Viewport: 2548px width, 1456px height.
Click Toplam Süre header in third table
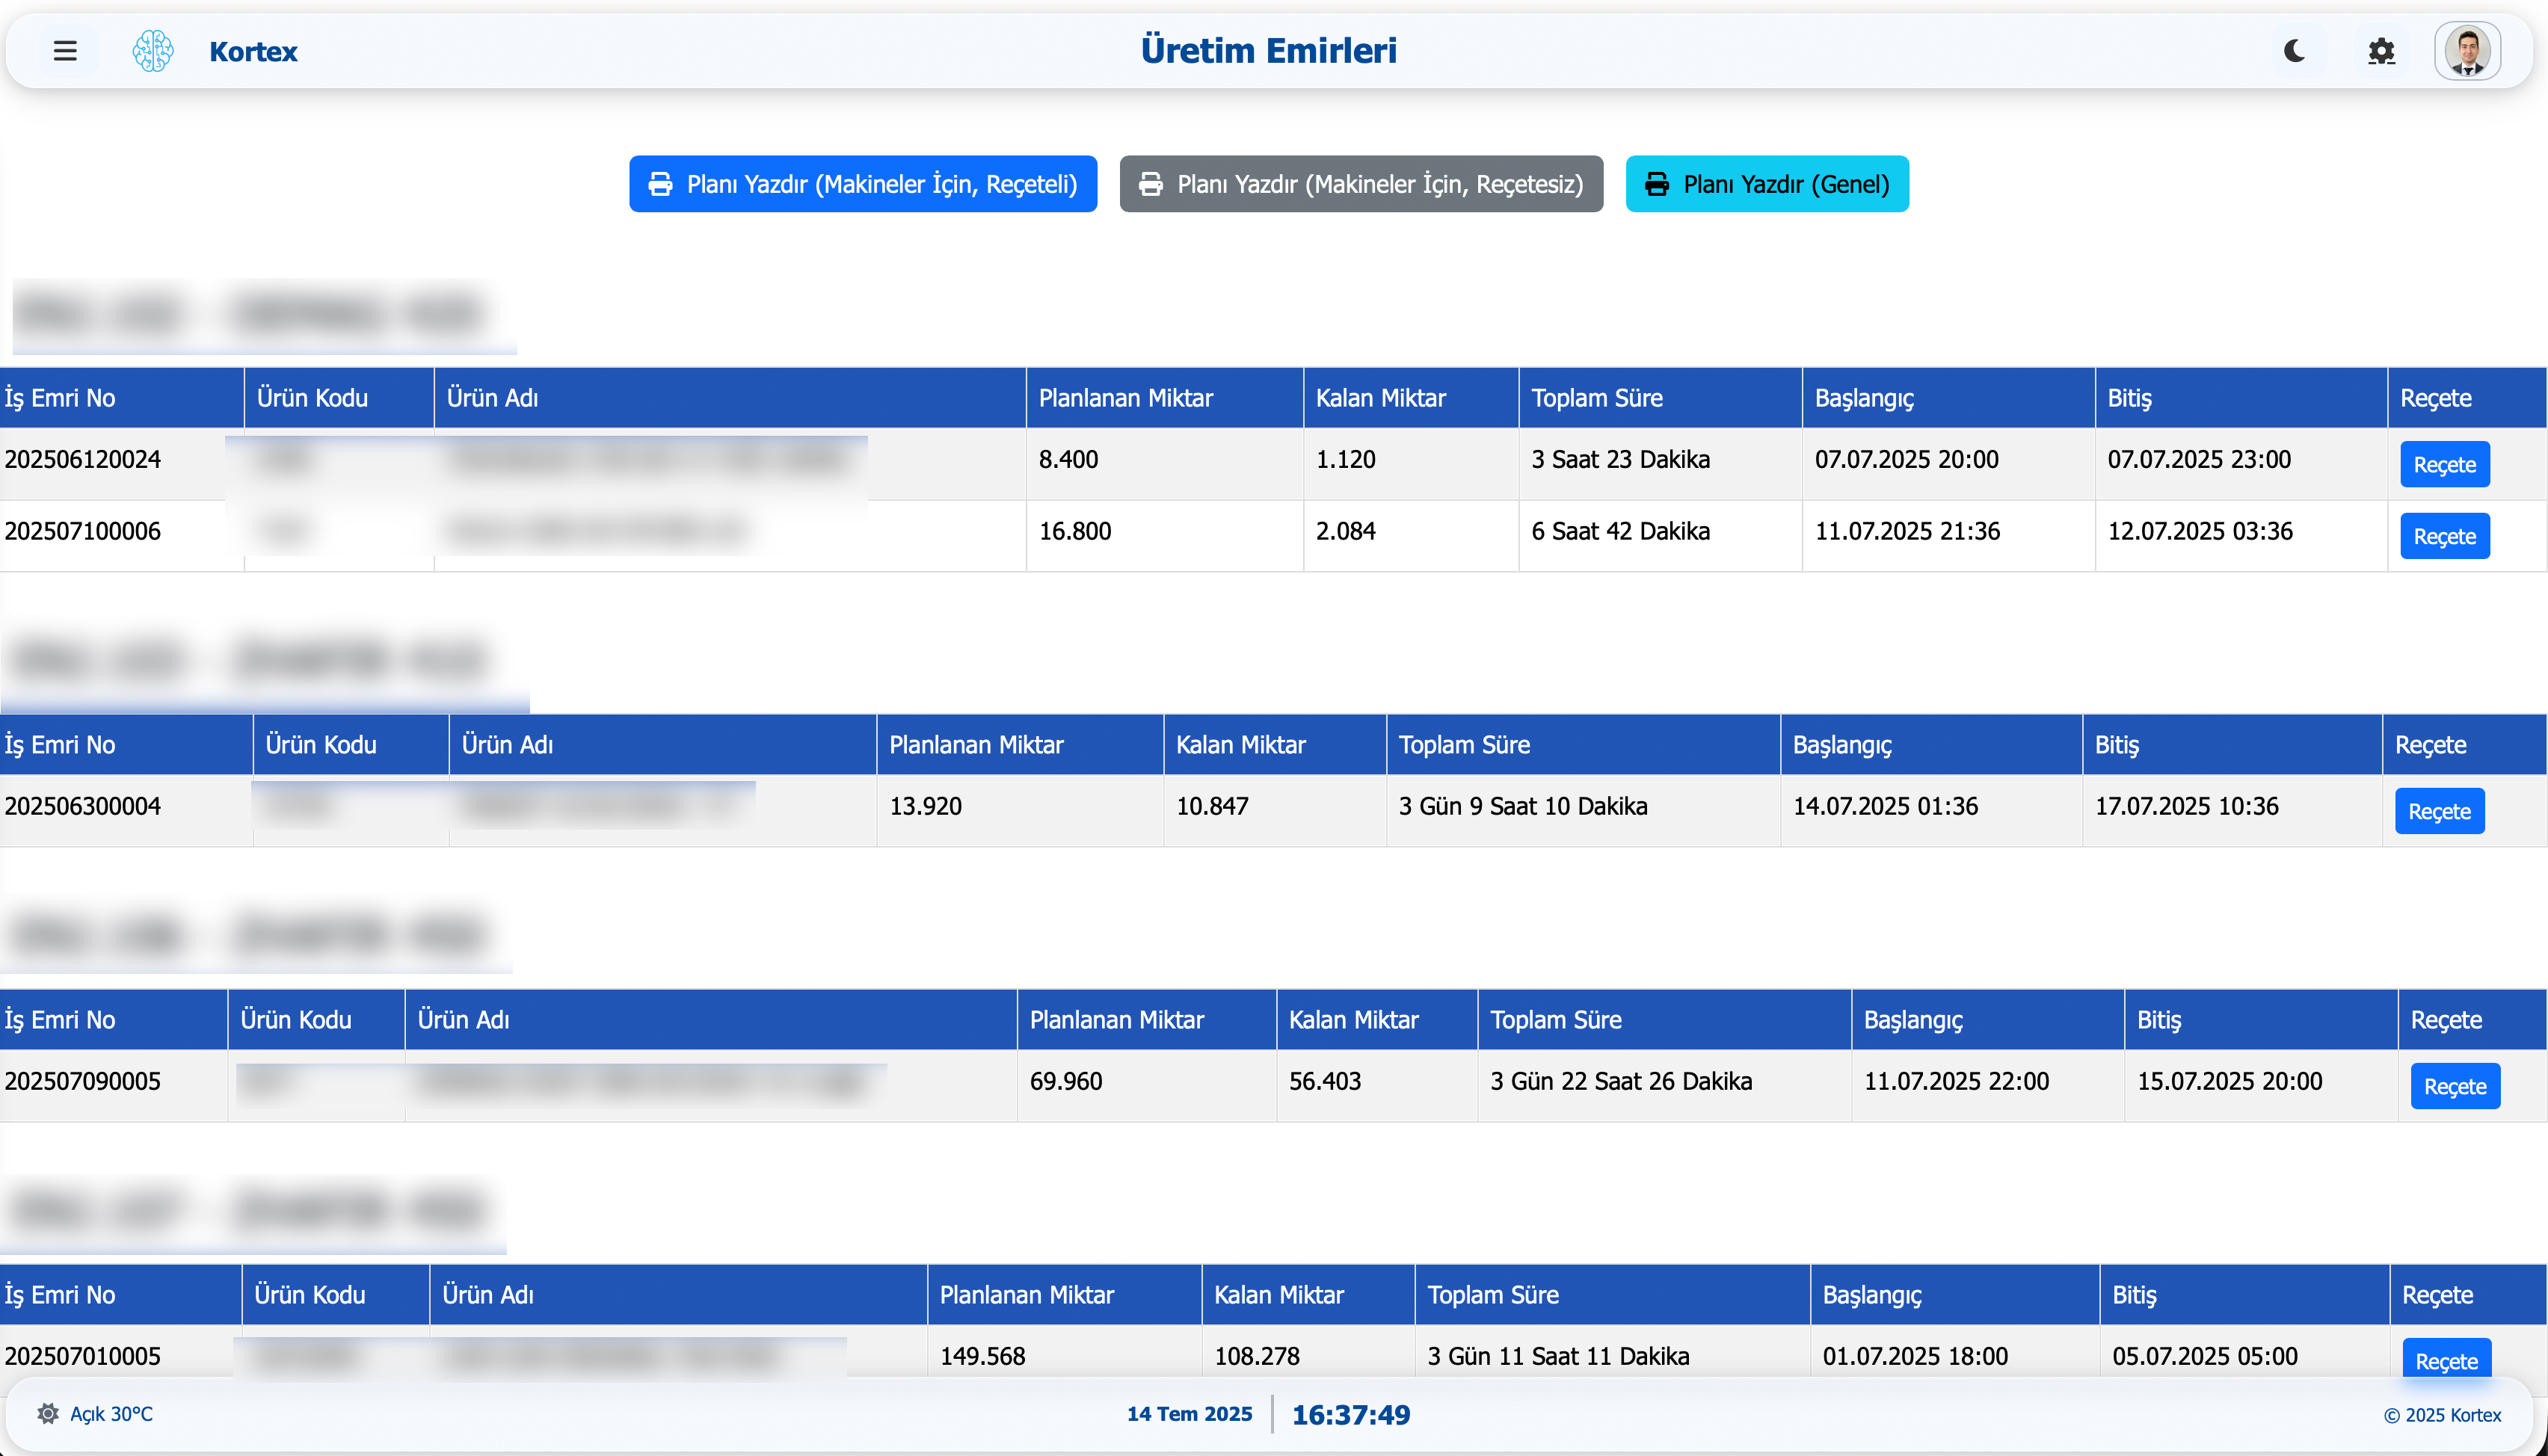pyautogui.click(x=1555, y=1020)
